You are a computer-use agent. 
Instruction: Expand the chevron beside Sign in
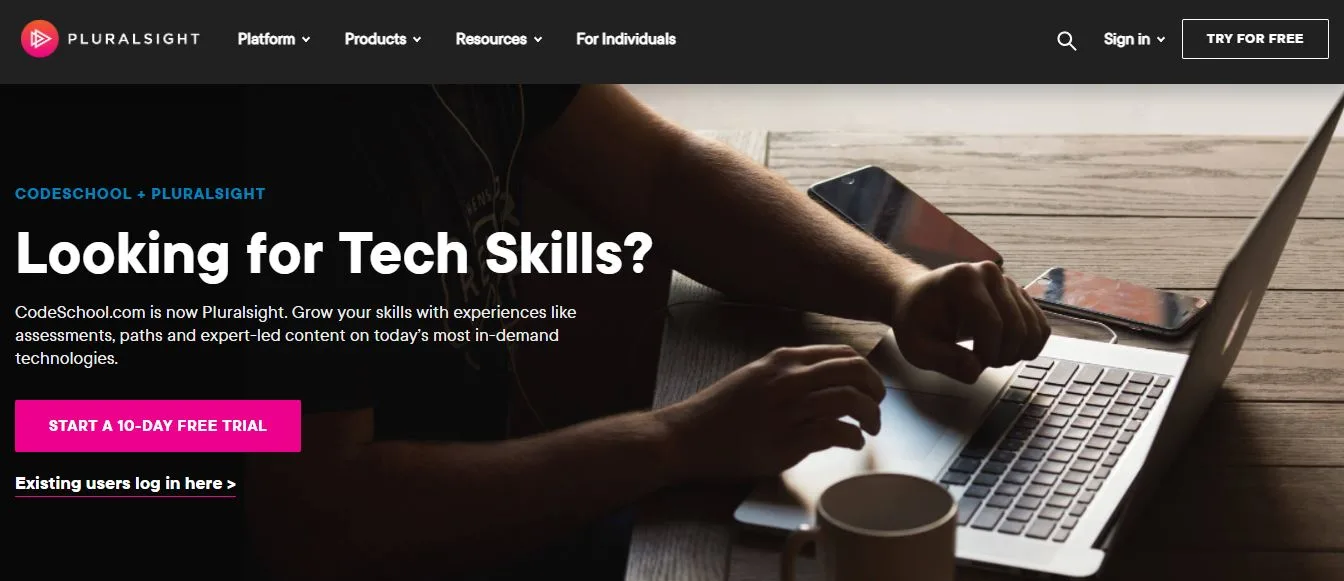(x=1161, y=40)
